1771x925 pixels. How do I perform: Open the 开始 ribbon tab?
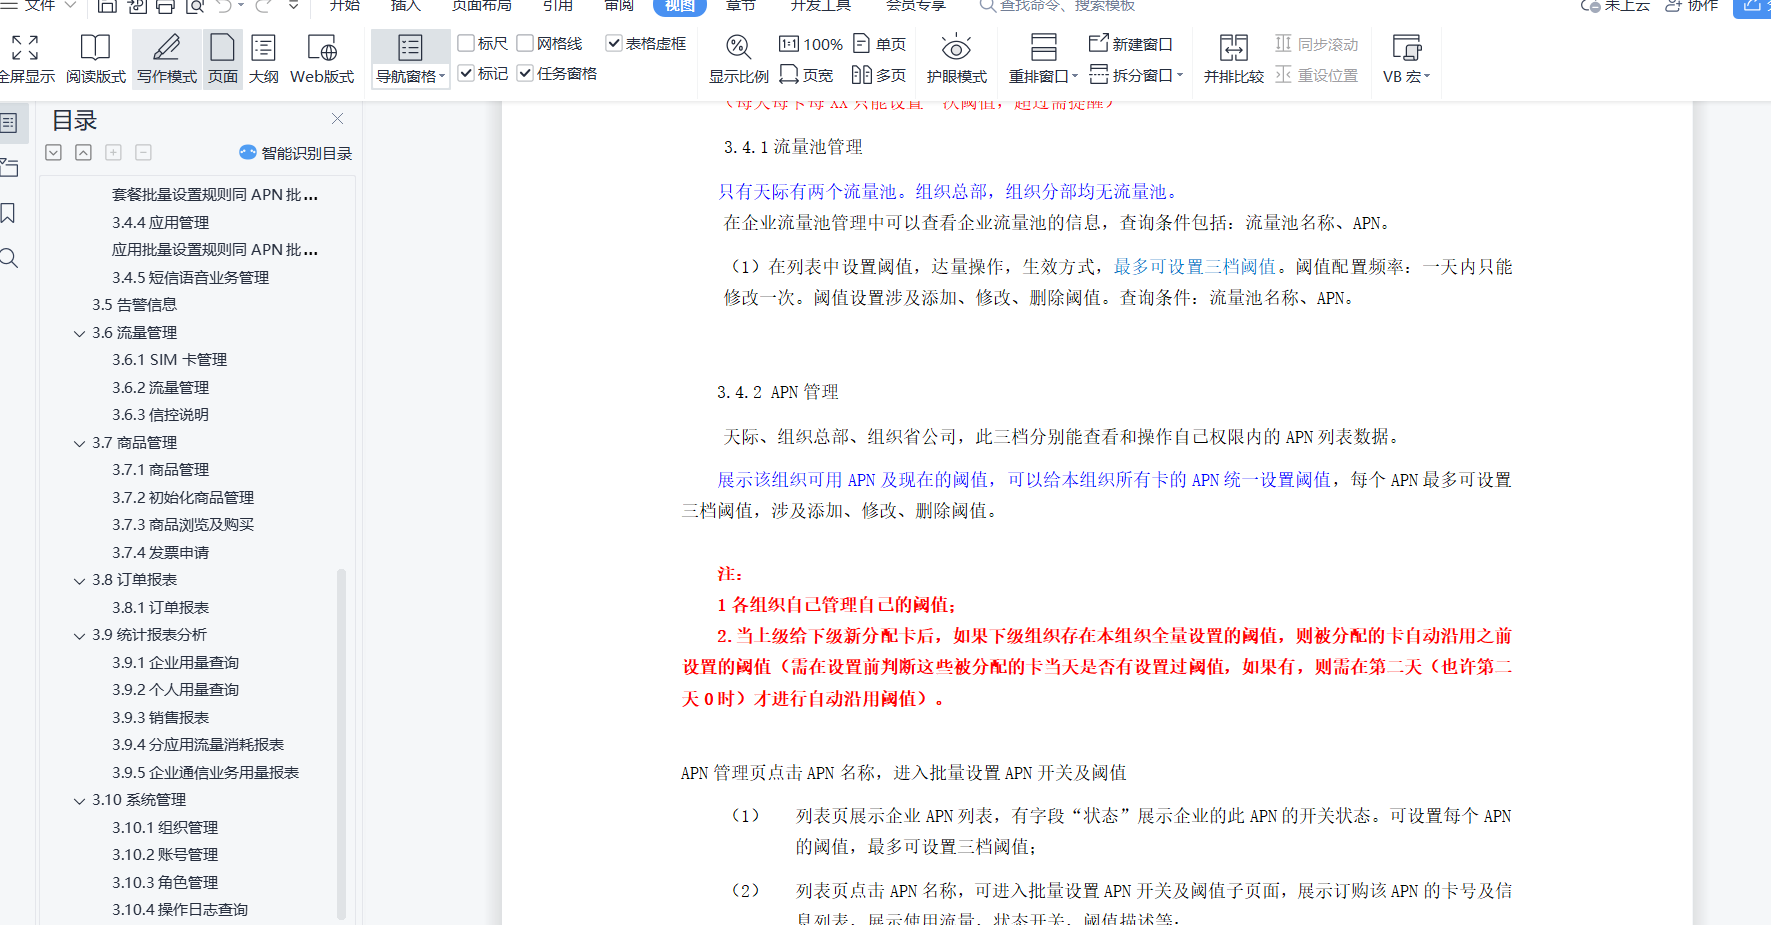[x=345, y=6]
